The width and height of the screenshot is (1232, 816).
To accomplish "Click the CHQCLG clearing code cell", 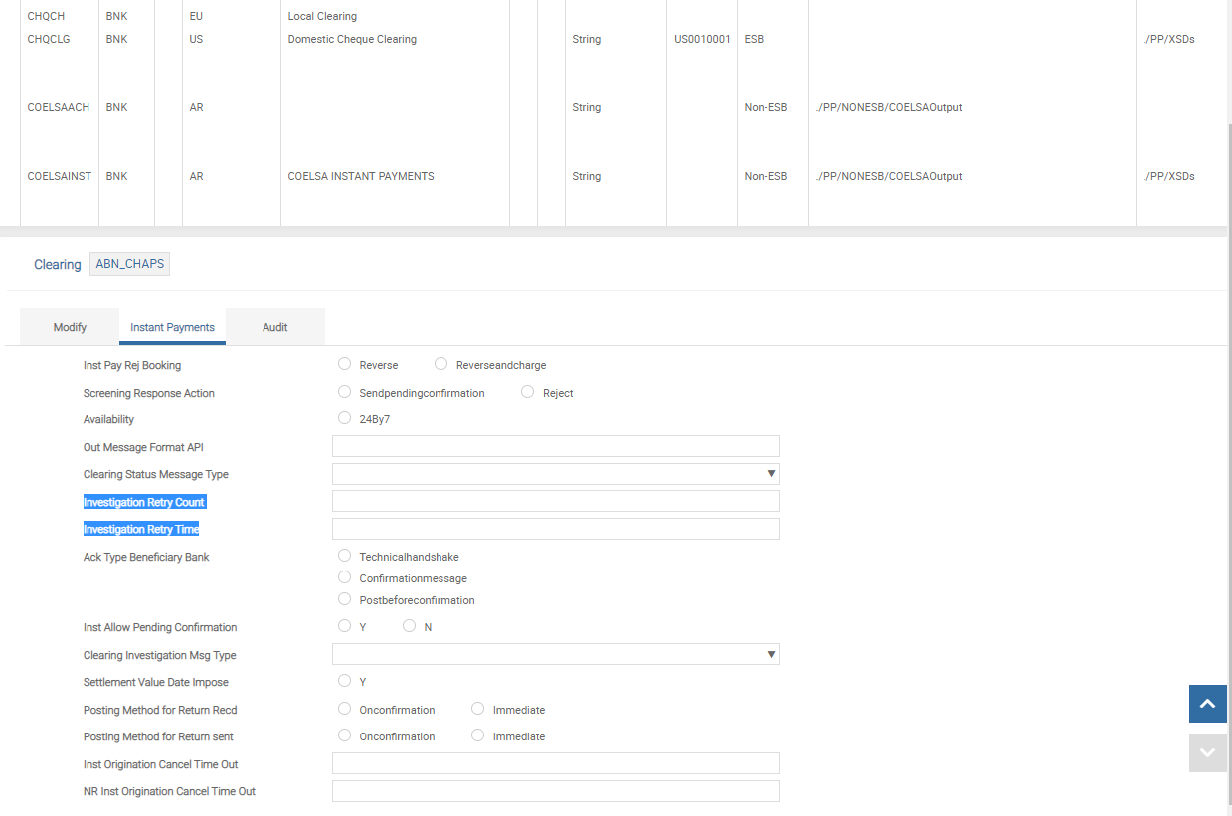I will (49, 39).
